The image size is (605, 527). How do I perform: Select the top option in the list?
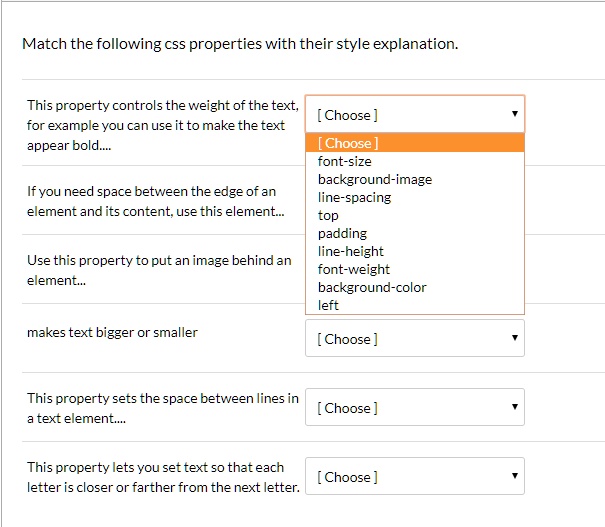pos(329,215)
